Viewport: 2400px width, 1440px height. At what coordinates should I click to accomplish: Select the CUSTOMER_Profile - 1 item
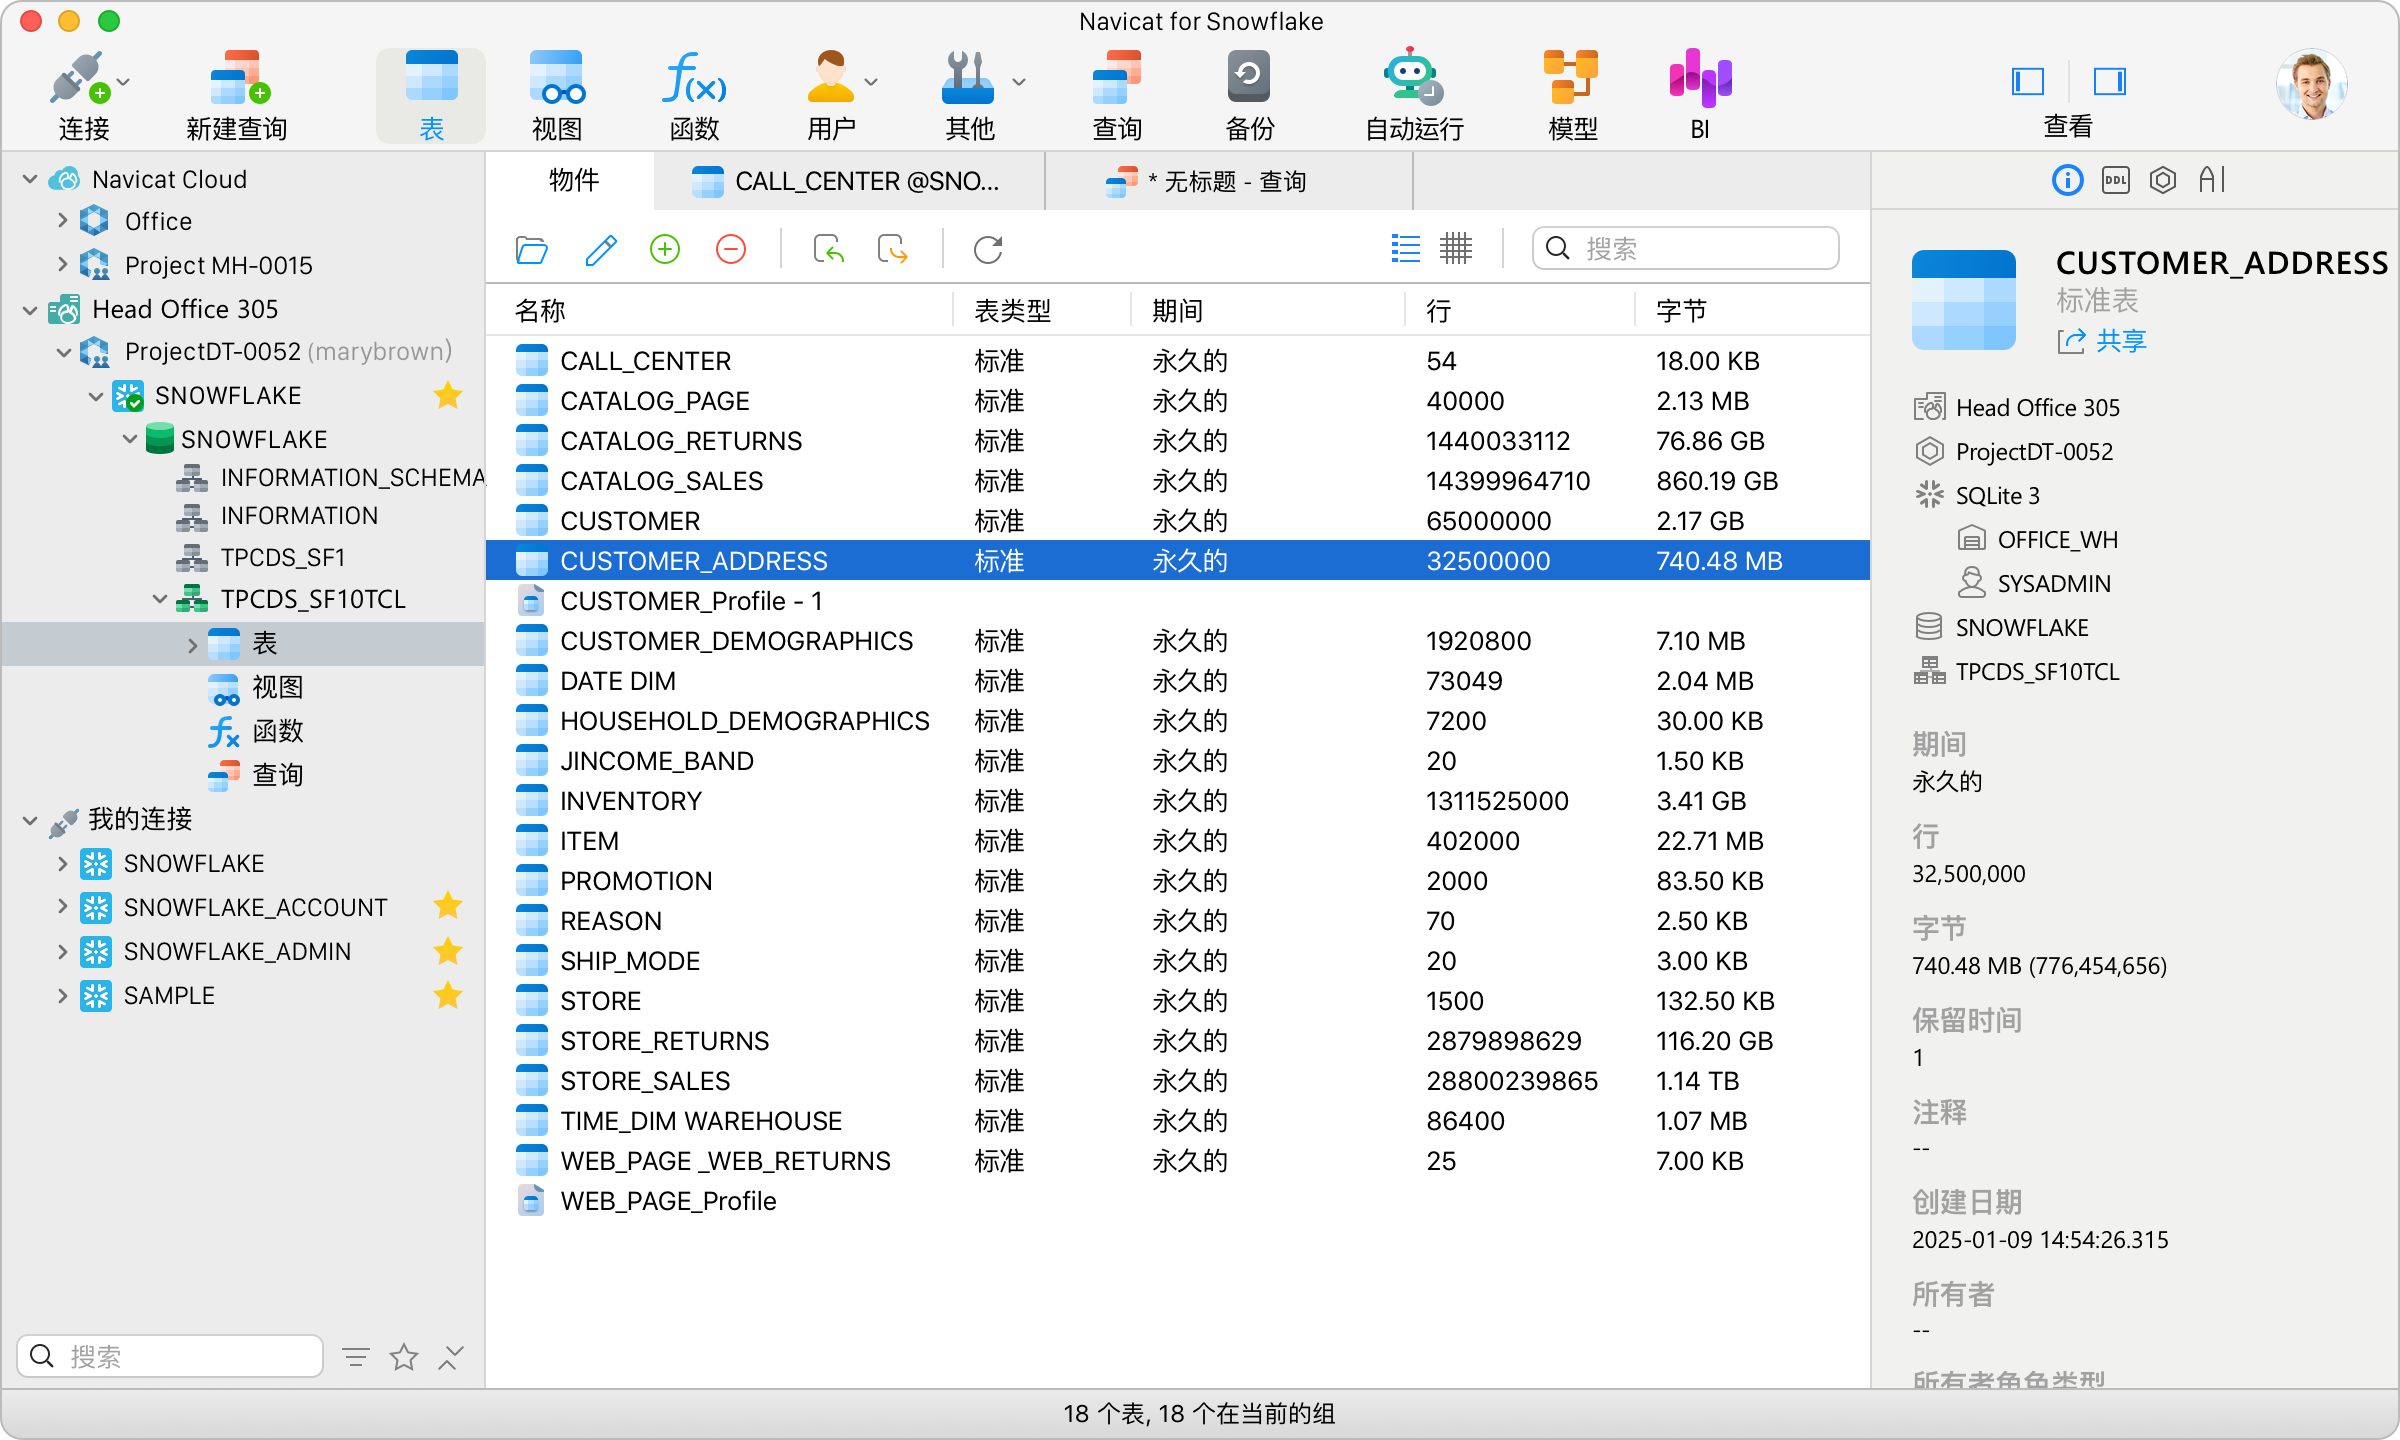point(1178,601)
